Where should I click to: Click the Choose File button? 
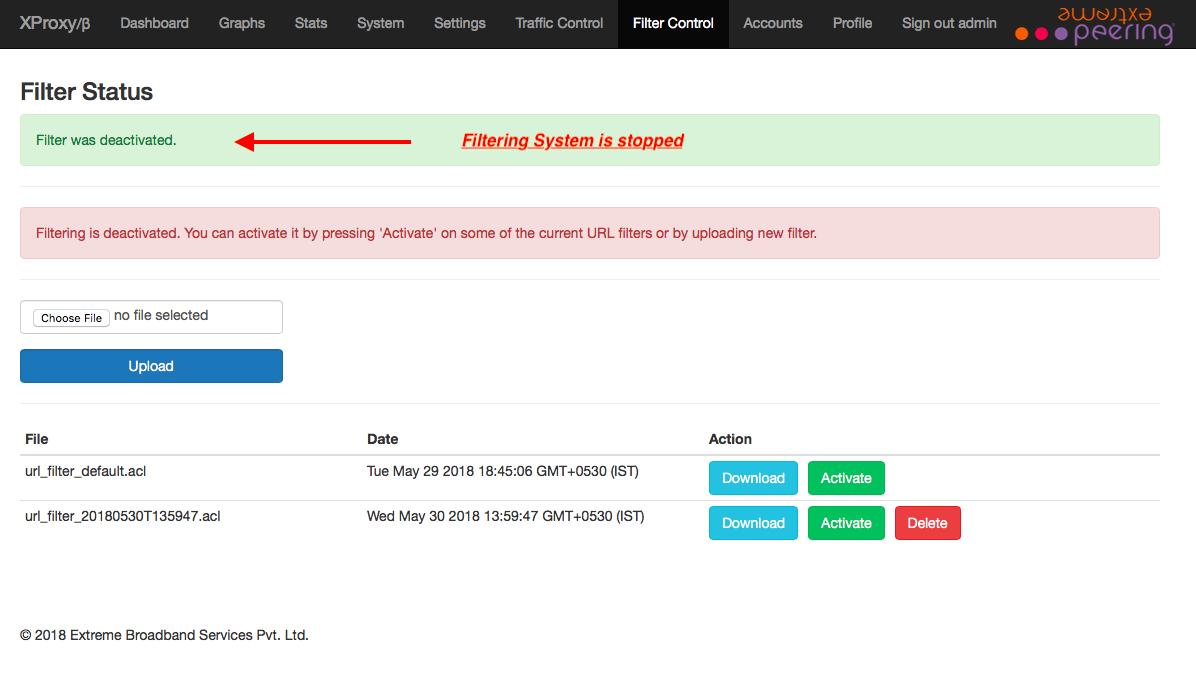point(70,317)
